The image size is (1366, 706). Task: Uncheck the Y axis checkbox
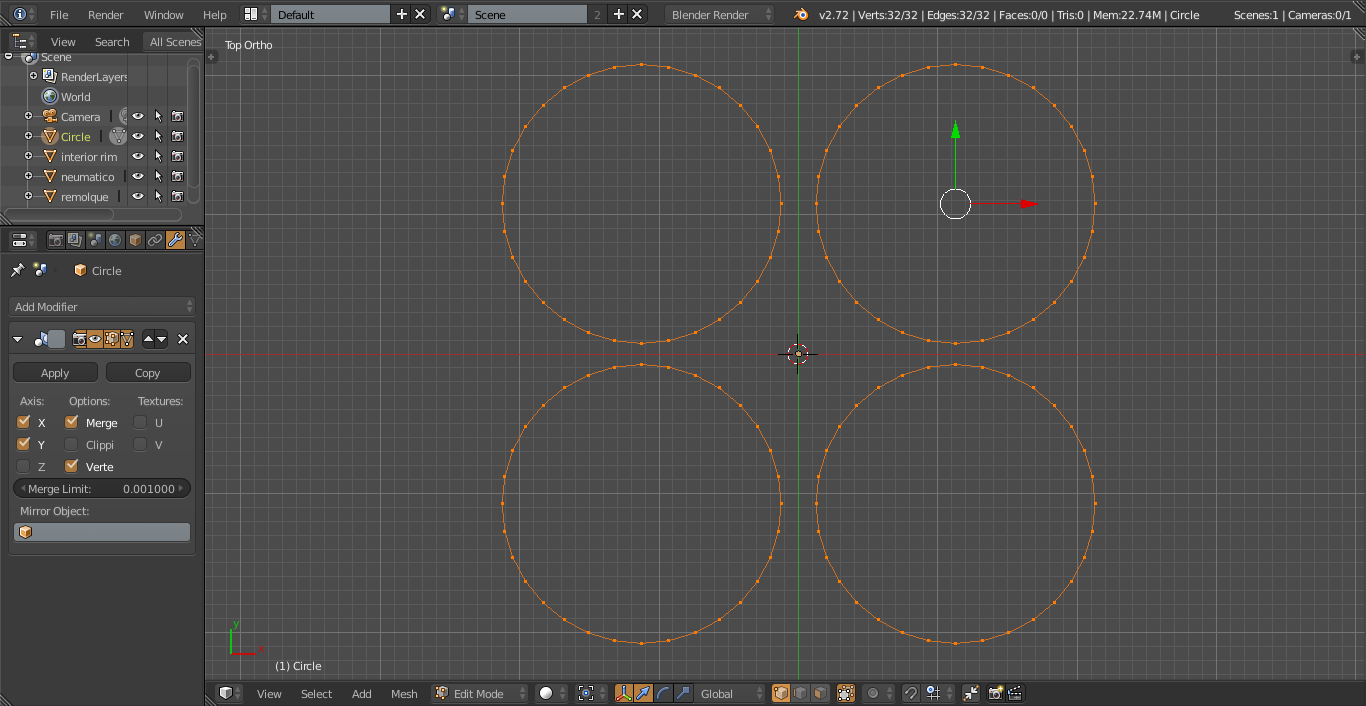coord(24,444)
